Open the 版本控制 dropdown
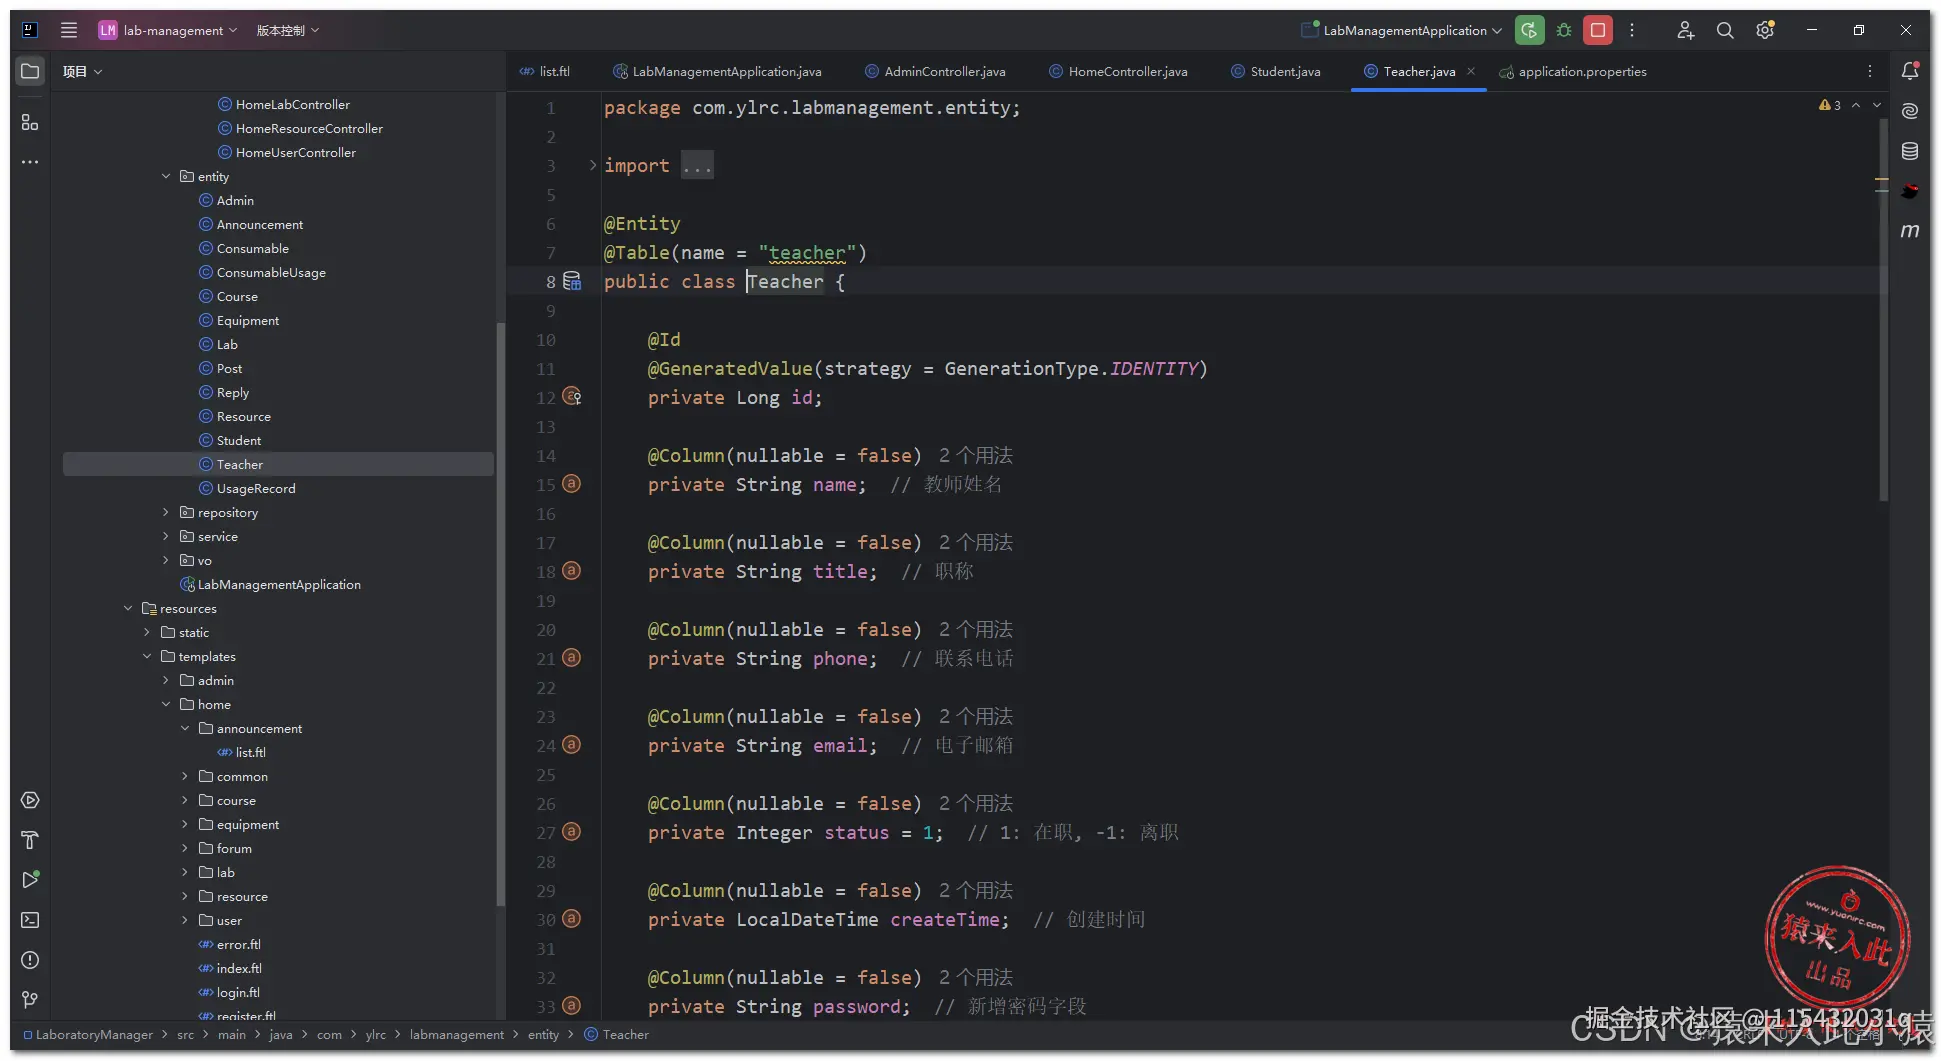The height and width of the screenshot is (1061, 1941). [288, 30]
